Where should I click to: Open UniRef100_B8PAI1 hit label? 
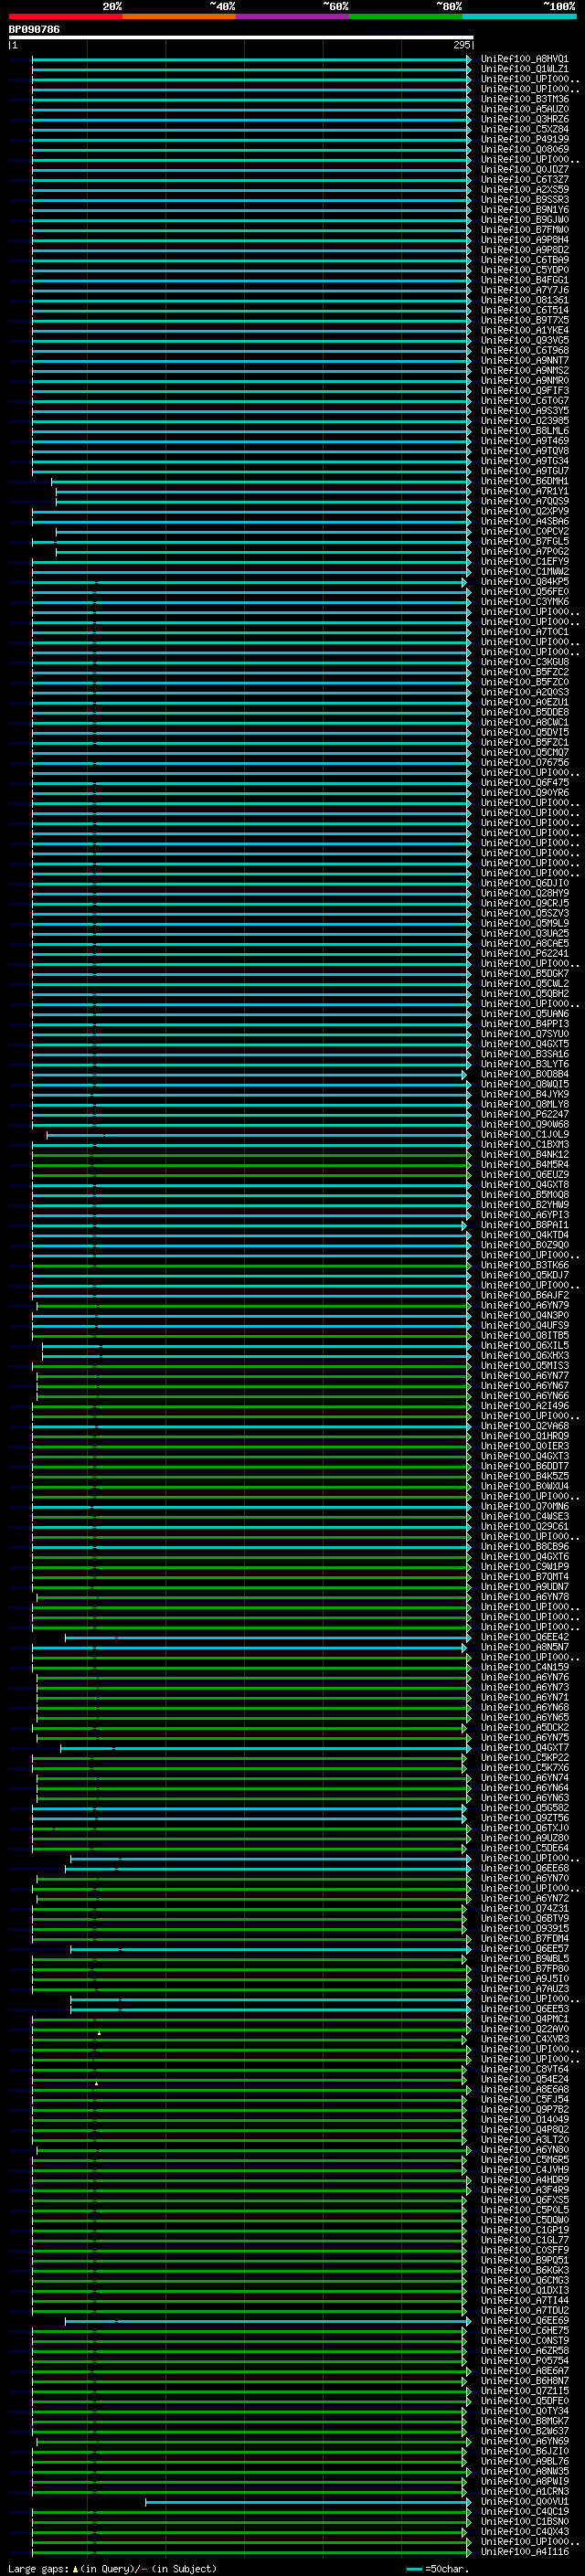tap(525, 1225)
